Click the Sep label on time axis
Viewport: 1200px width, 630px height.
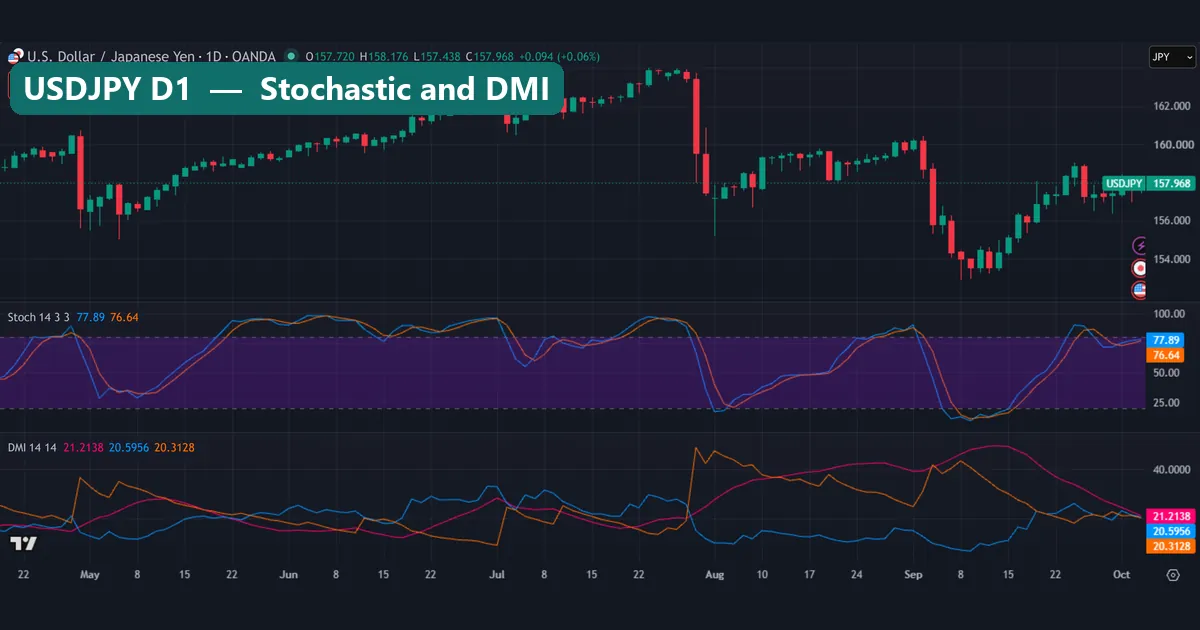coord(912,575)
